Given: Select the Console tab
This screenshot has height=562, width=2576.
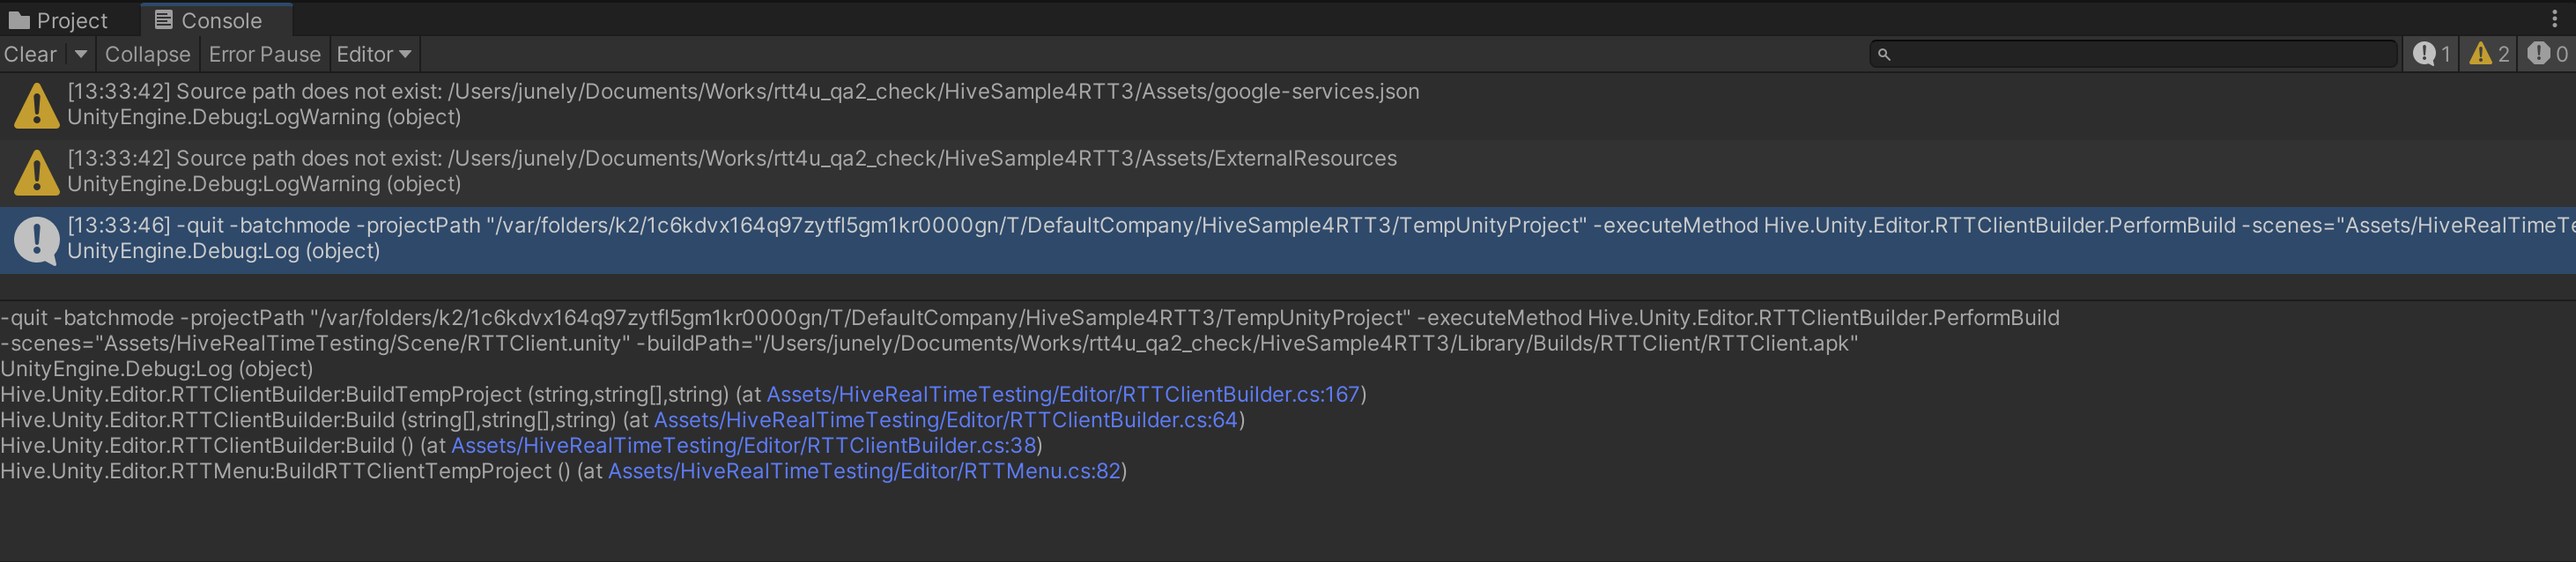Looking at the screenshot, I should pos(220,20).
